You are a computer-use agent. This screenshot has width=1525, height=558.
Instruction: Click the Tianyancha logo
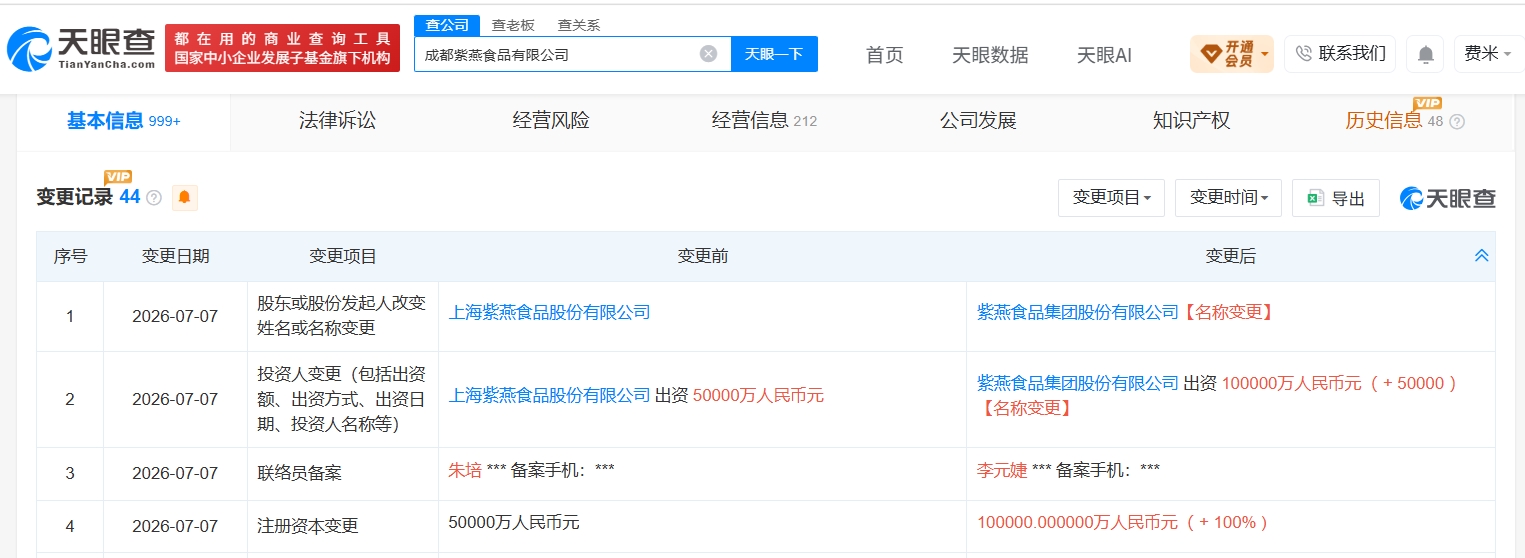pos(81,47)
